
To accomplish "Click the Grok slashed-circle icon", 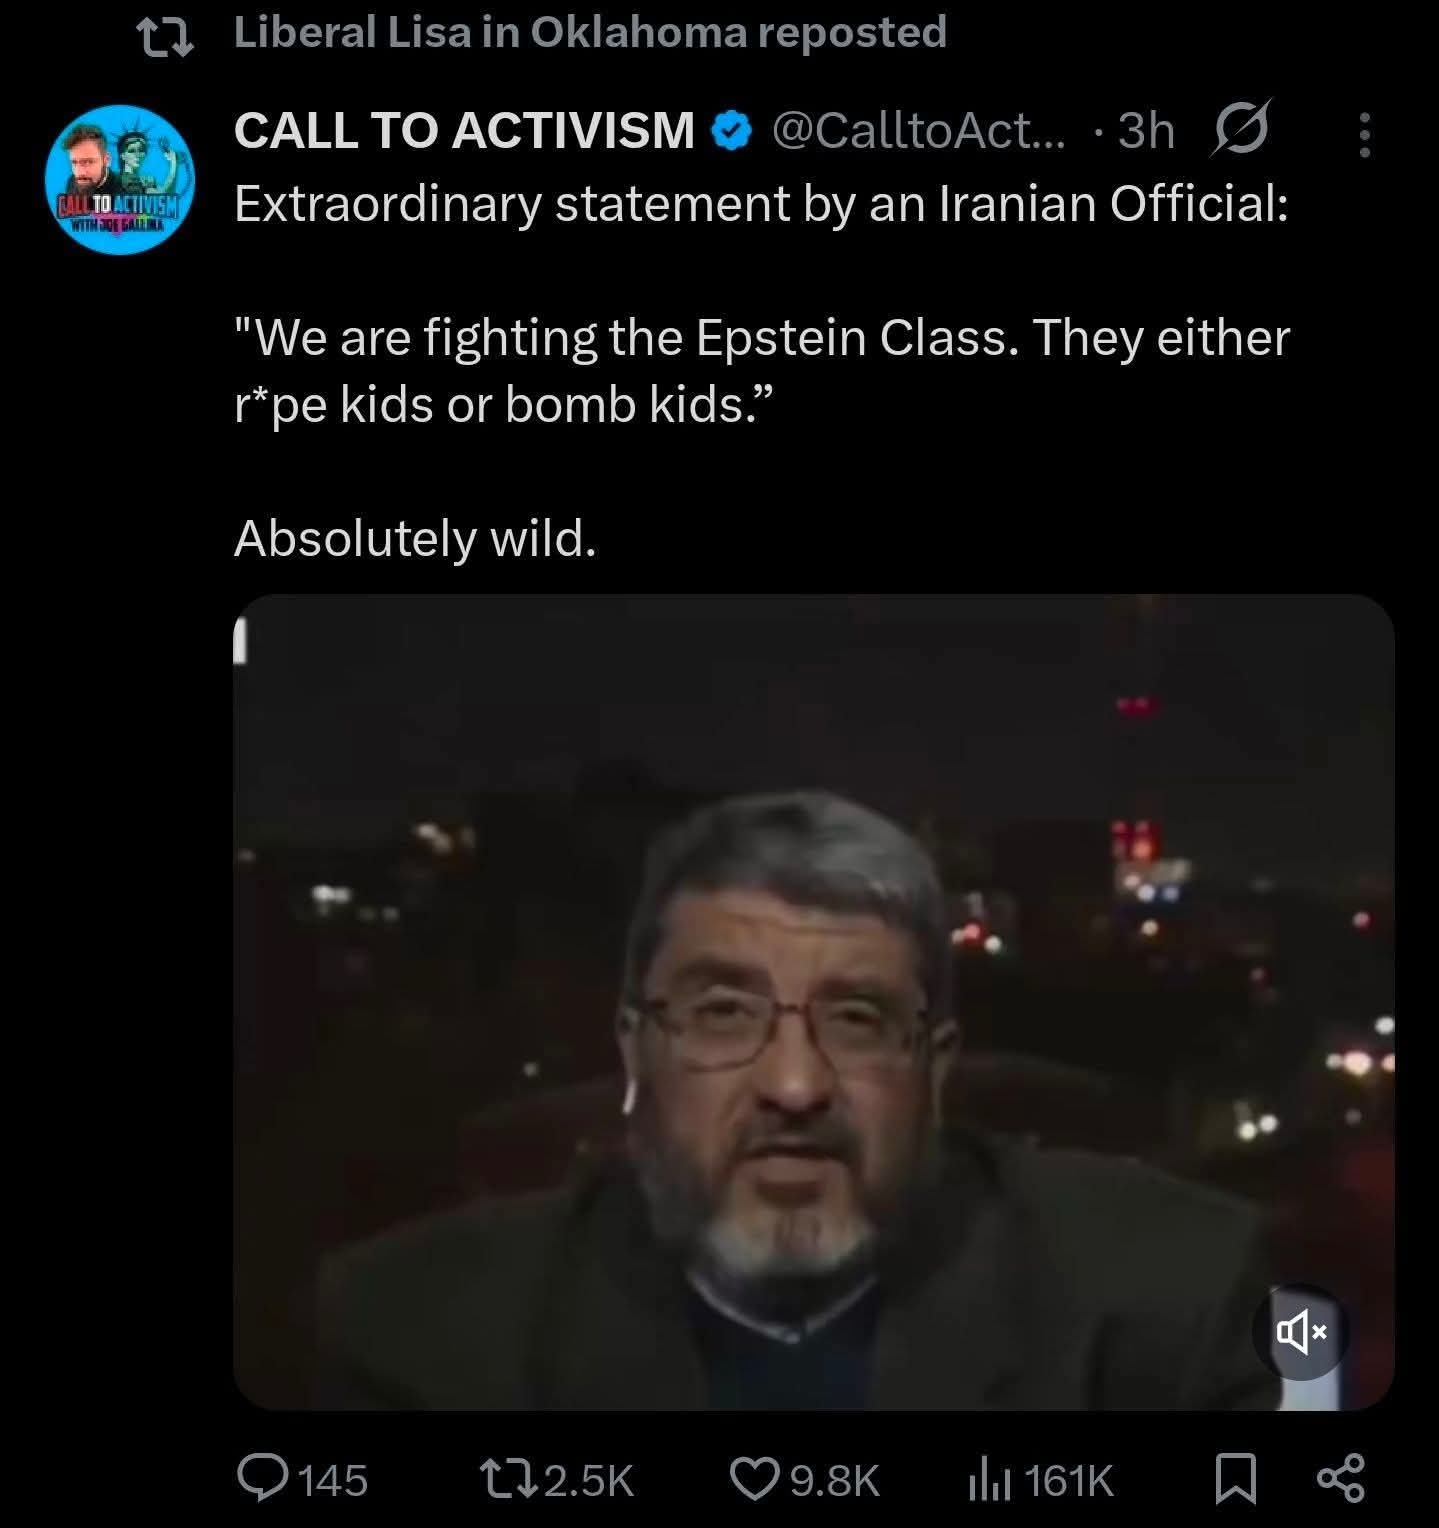I will pyautogui.click(x=1241, y=130).
